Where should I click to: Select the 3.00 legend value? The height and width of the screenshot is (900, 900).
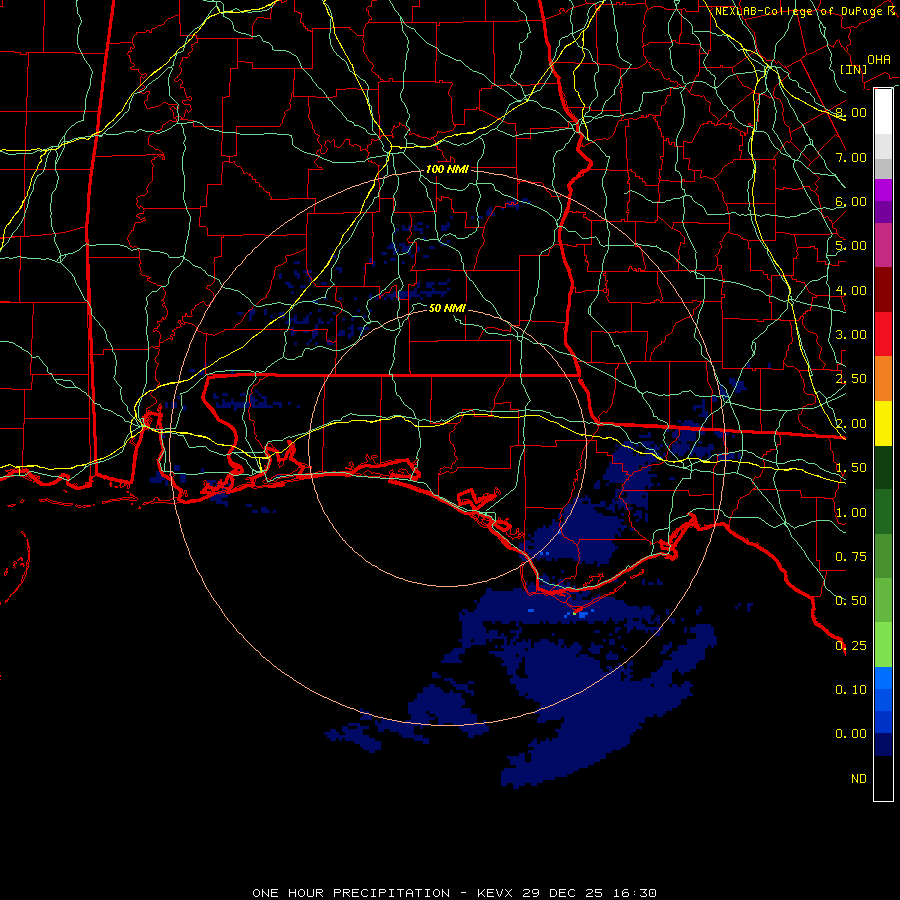(851, 335)
